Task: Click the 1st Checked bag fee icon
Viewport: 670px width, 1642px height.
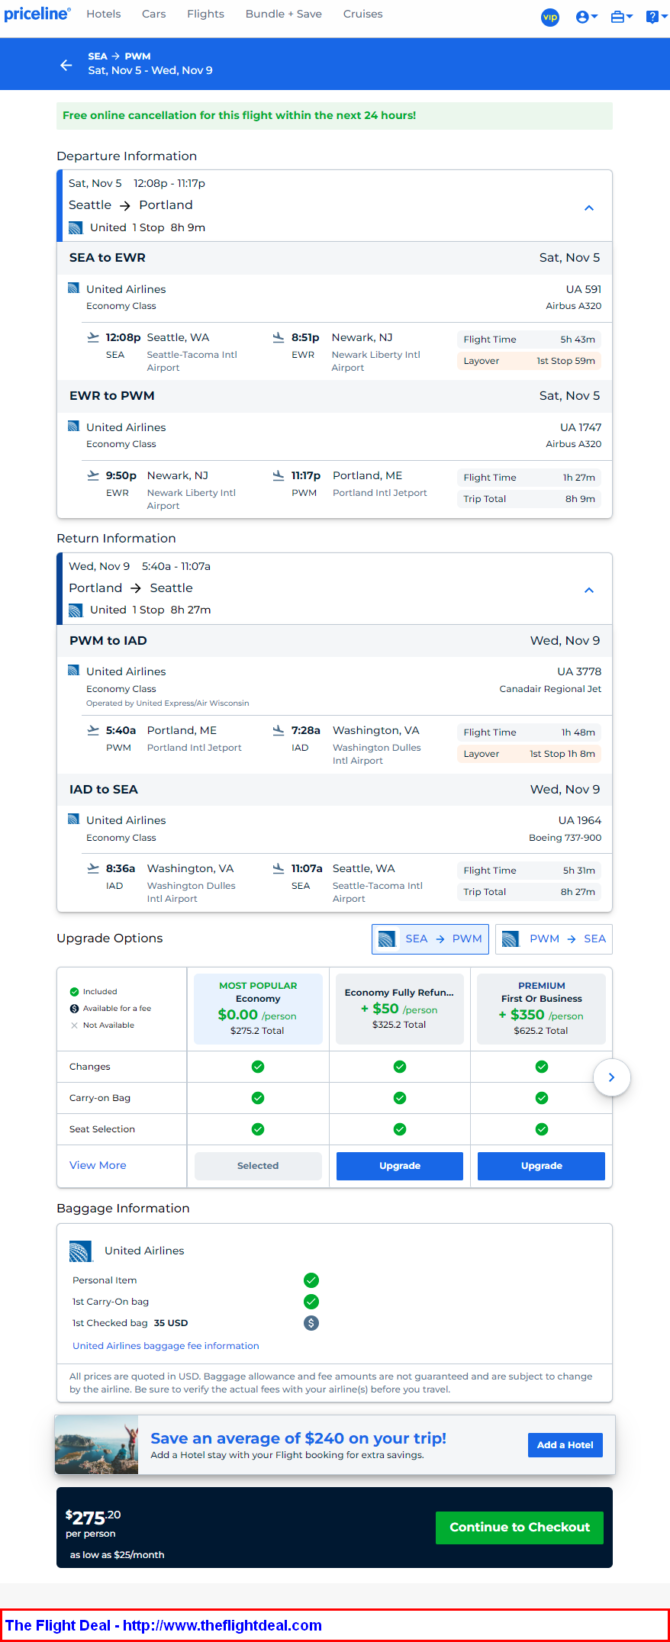Action: tap(311, 1323)
